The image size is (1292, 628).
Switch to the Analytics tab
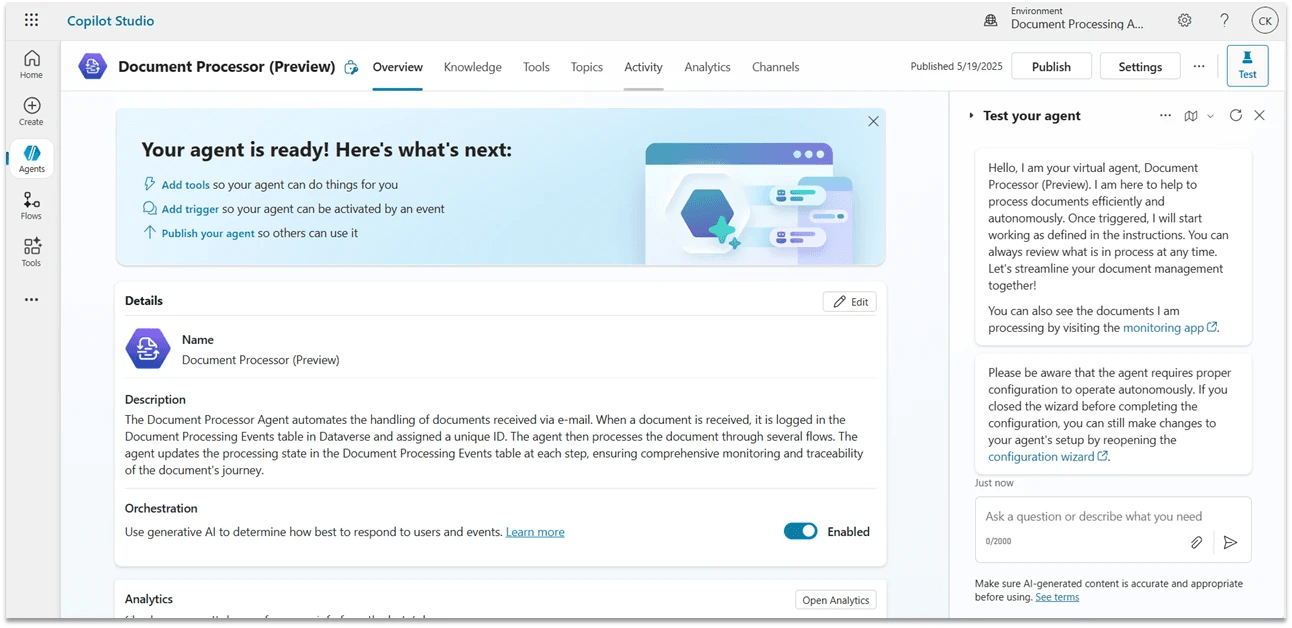click(x=707, y=67)
